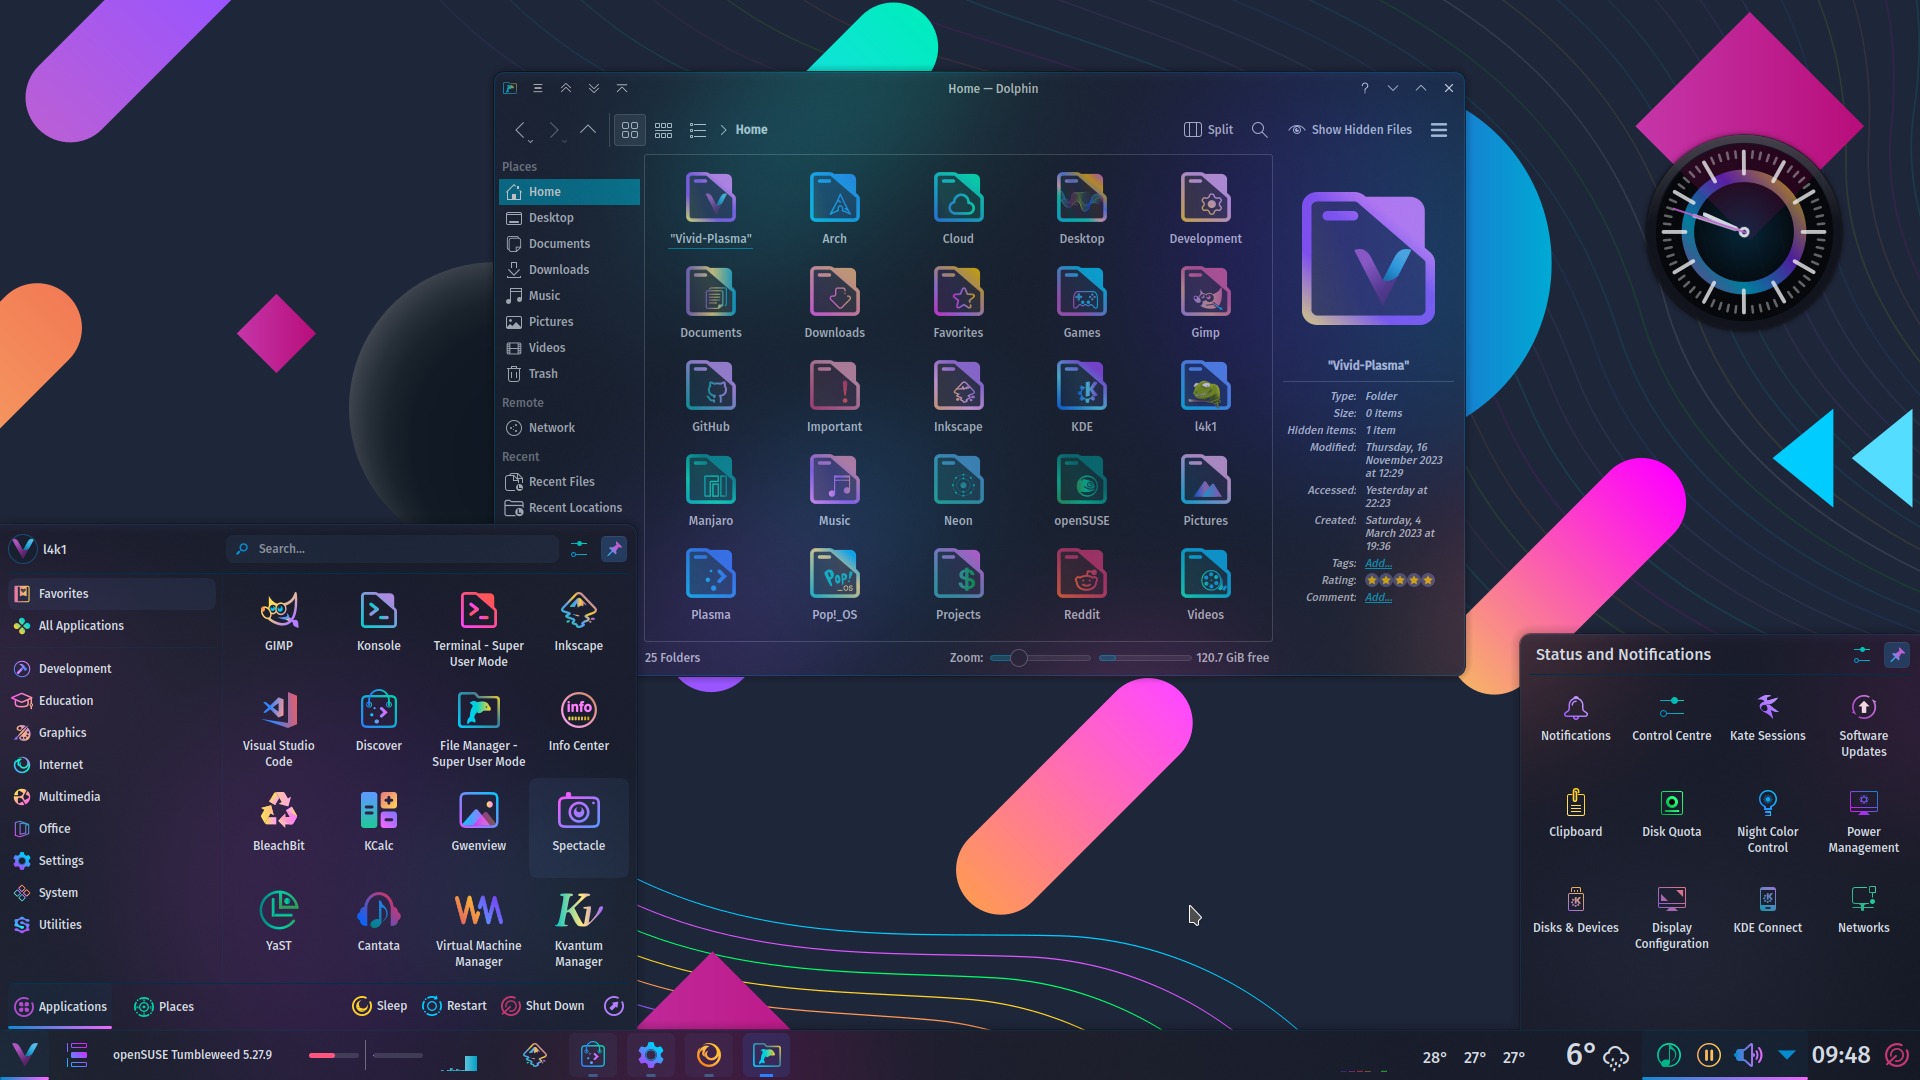Select All Applications category
The image size is (1920, 1080).
(x=112, y=626)
